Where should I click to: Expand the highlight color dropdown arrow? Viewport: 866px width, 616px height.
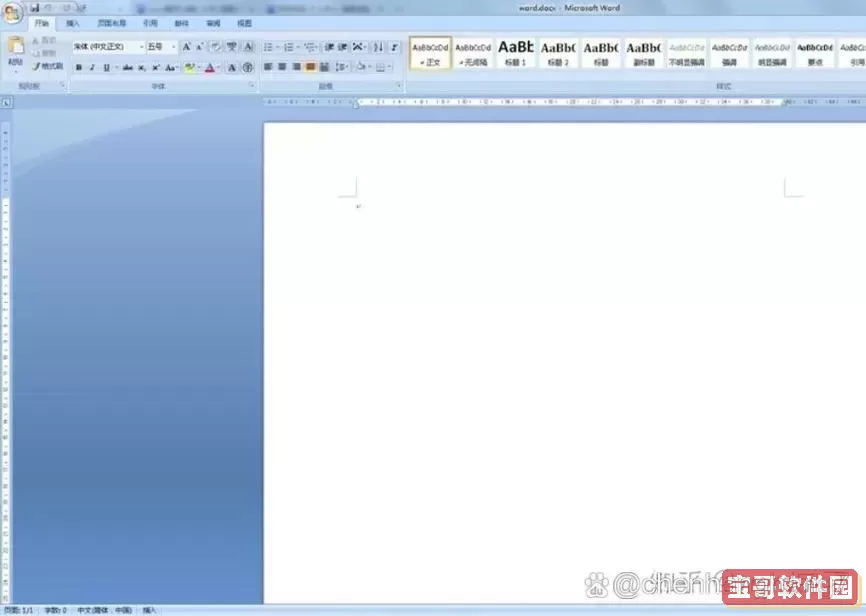[x=199, y=67]
